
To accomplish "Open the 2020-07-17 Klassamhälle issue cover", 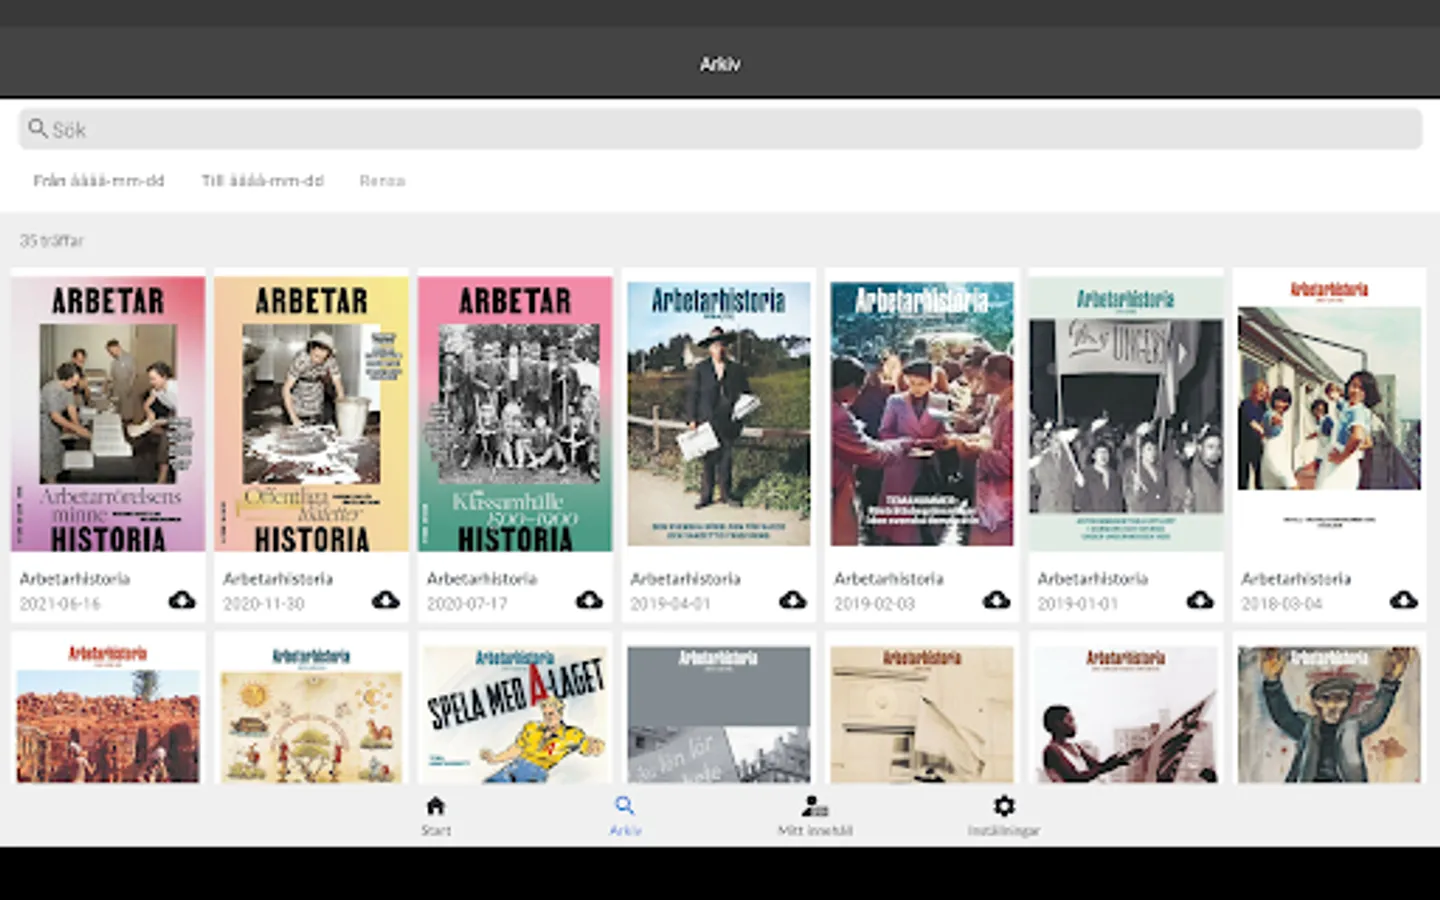I will [515, 414].
